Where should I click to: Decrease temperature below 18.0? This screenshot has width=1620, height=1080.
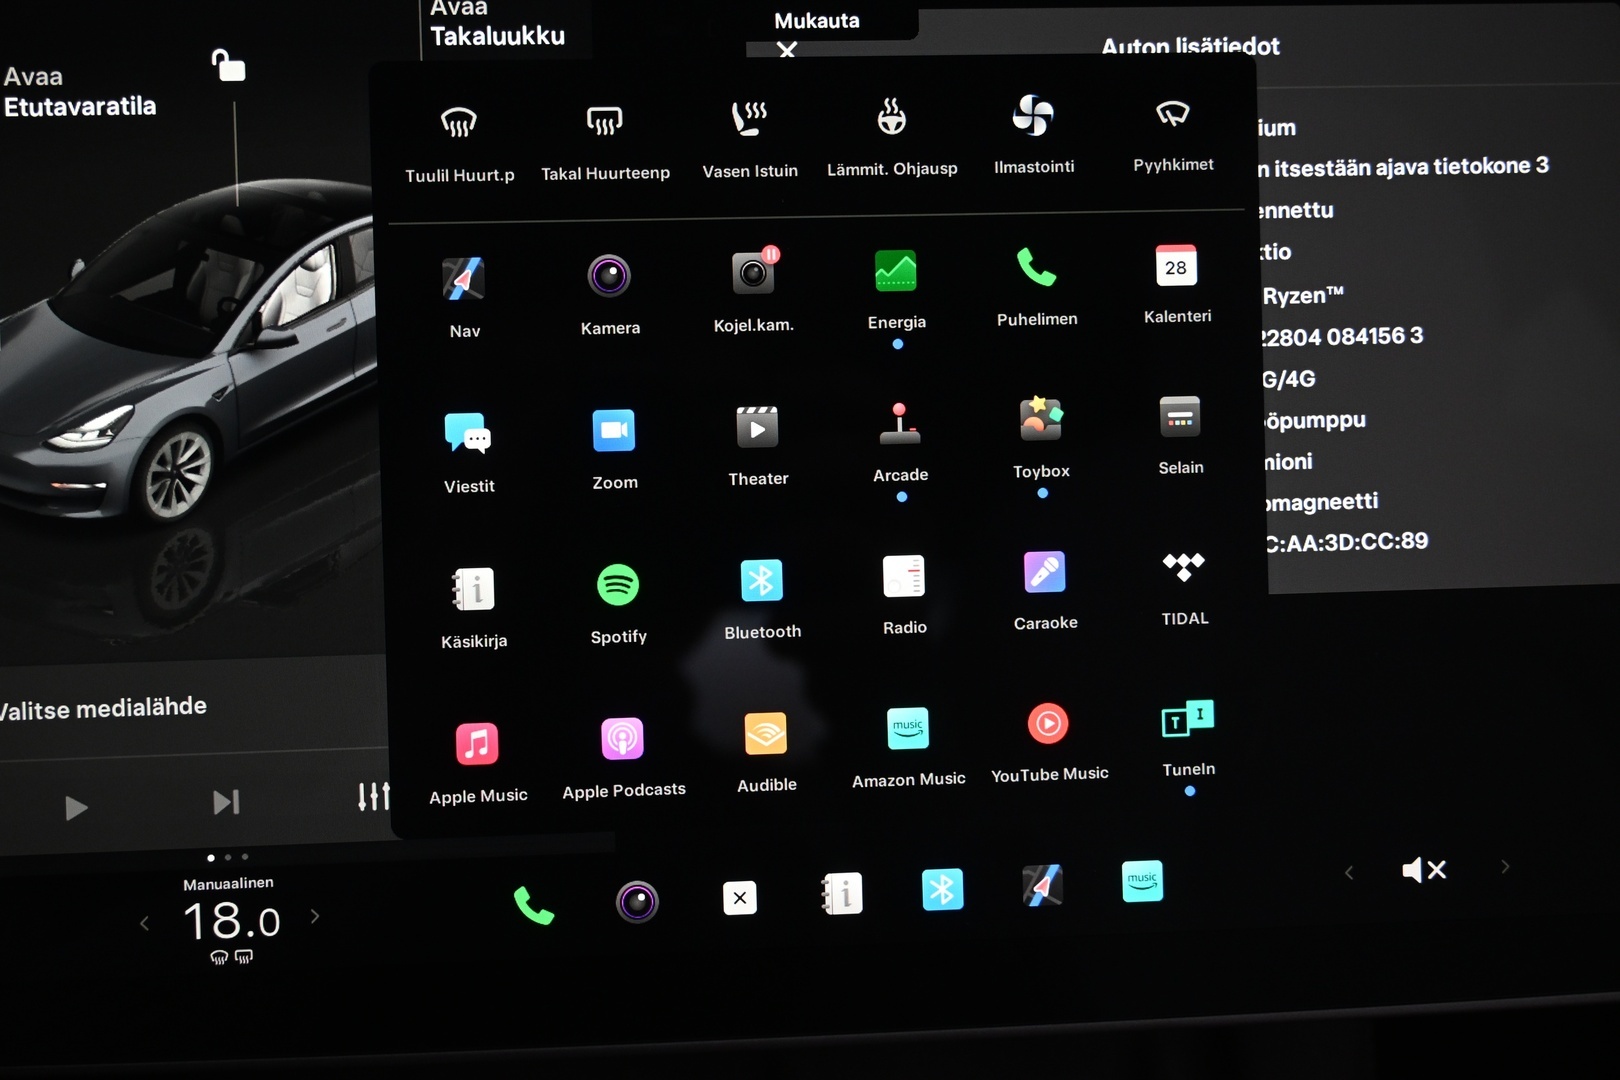point(145,923)
